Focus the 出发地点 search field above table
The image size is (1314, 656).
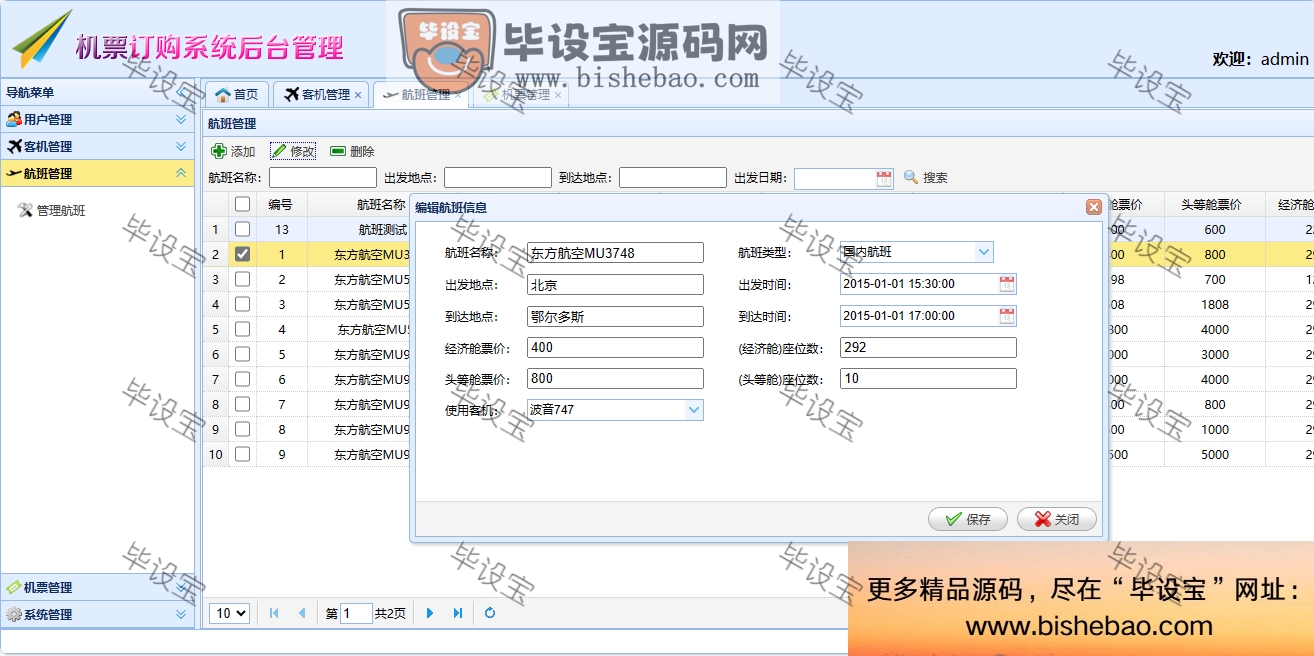[498, 178]
